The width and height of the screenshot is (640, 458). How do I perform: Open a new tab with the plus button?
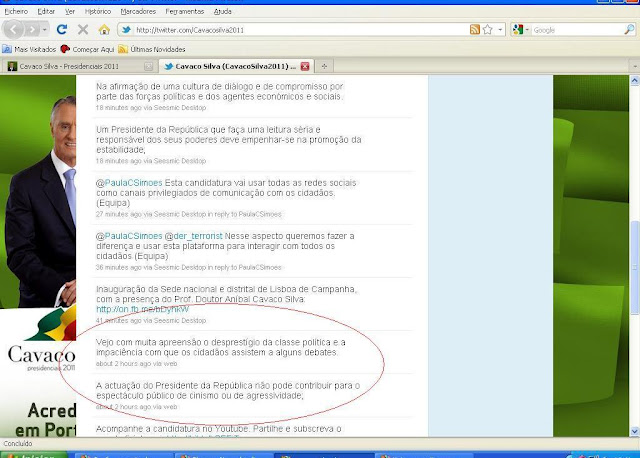[x=324, y=66]
